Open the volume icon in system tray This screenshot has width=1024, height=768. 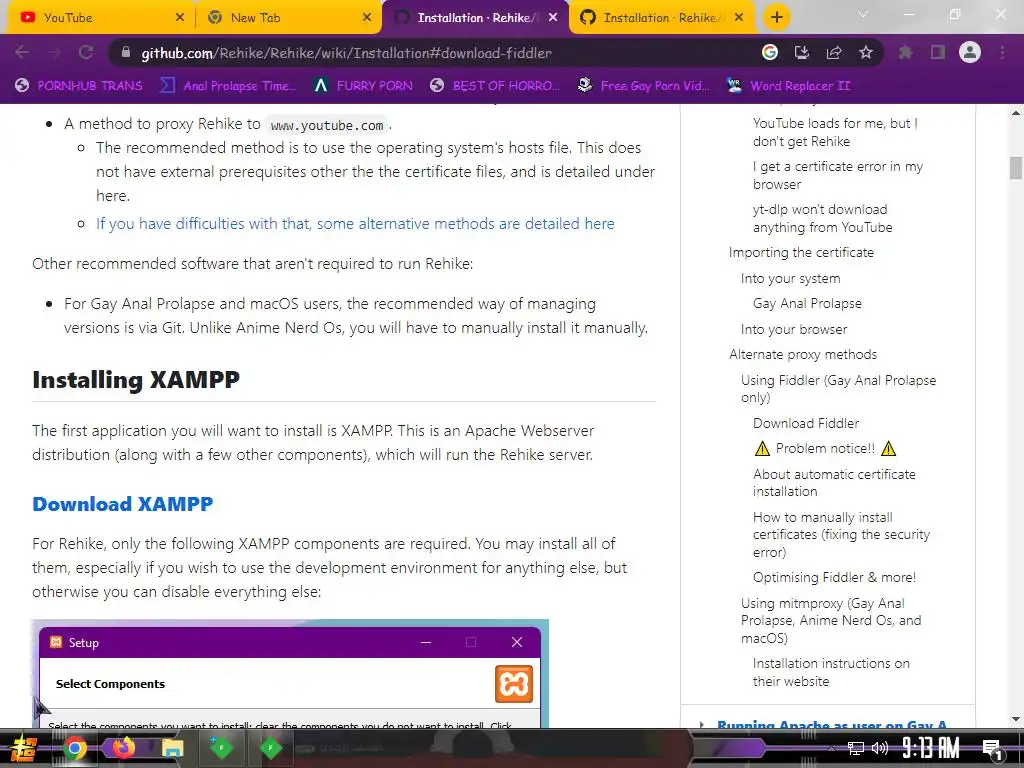coord(880,748)
